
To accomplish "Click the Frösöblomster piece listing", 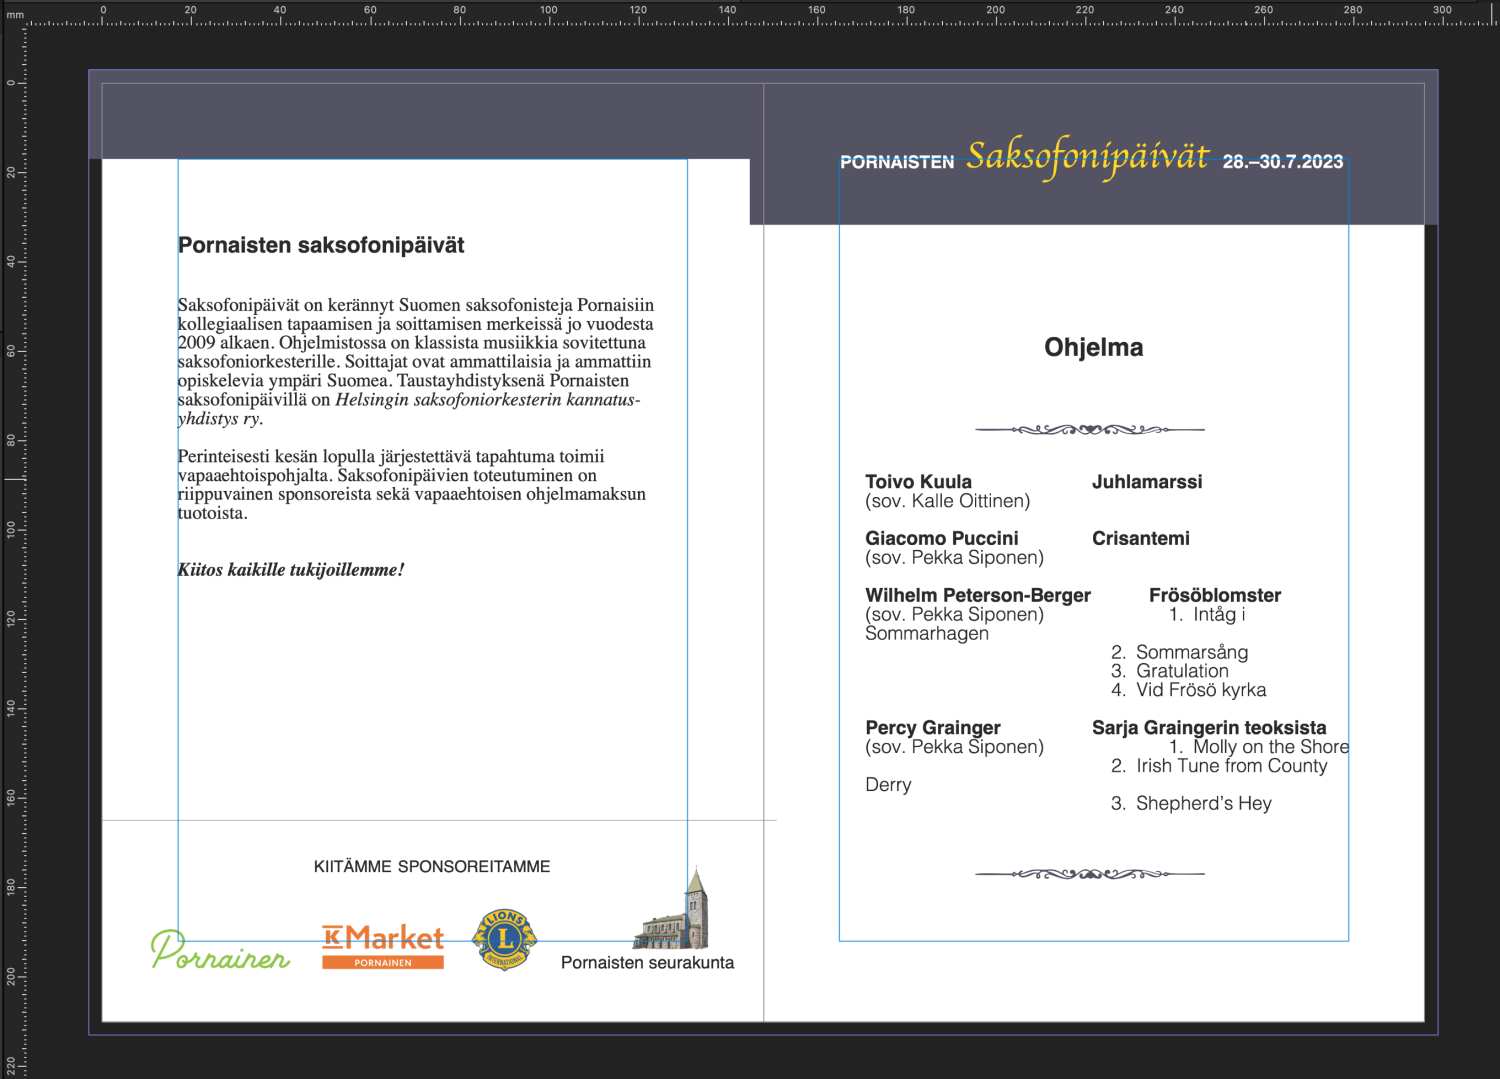I will (x=1216, y=594).
